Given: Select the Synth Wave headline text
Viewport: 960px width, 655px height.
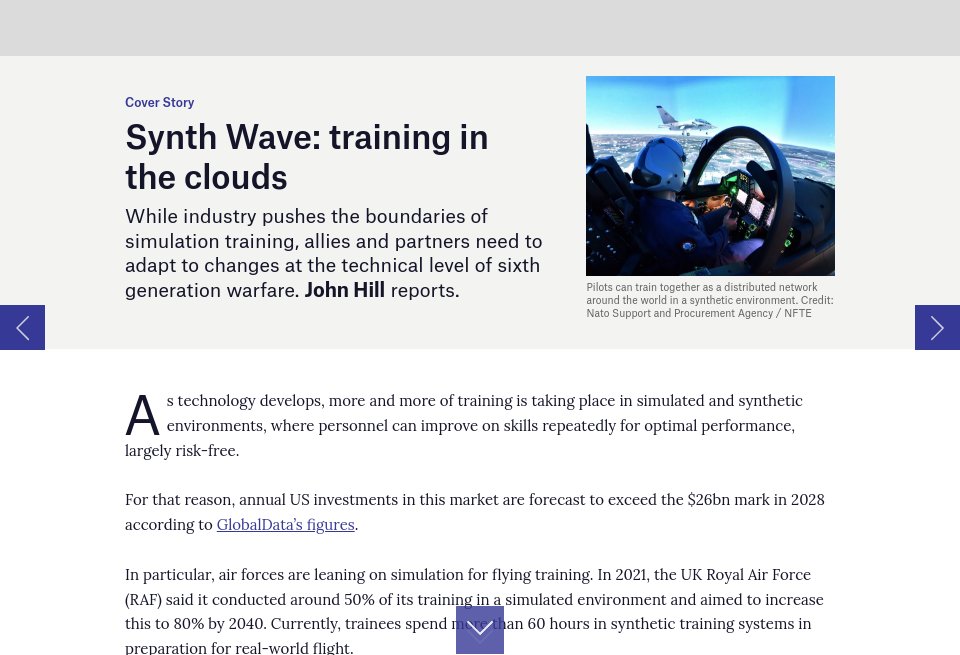Looking at the screenshot, I should tap(306, 156).
